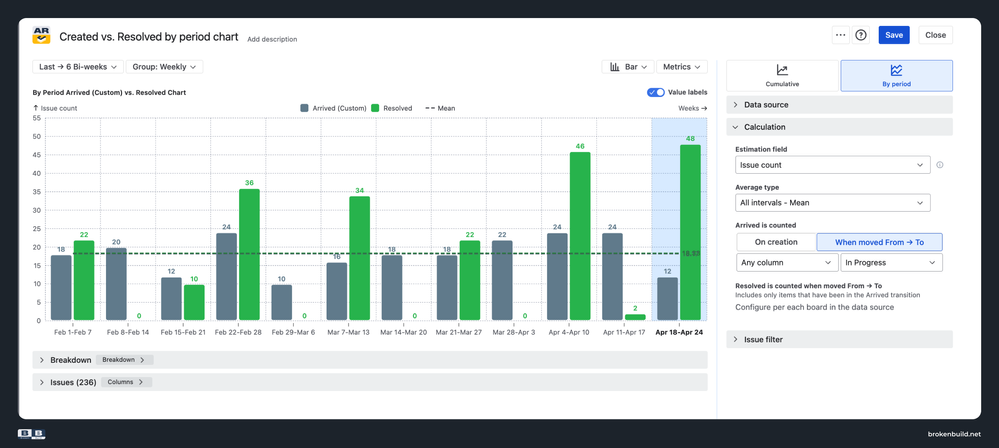Click the brokenbuild.net footer text
This screenshot has width=999, height=448.
(954, 434)
